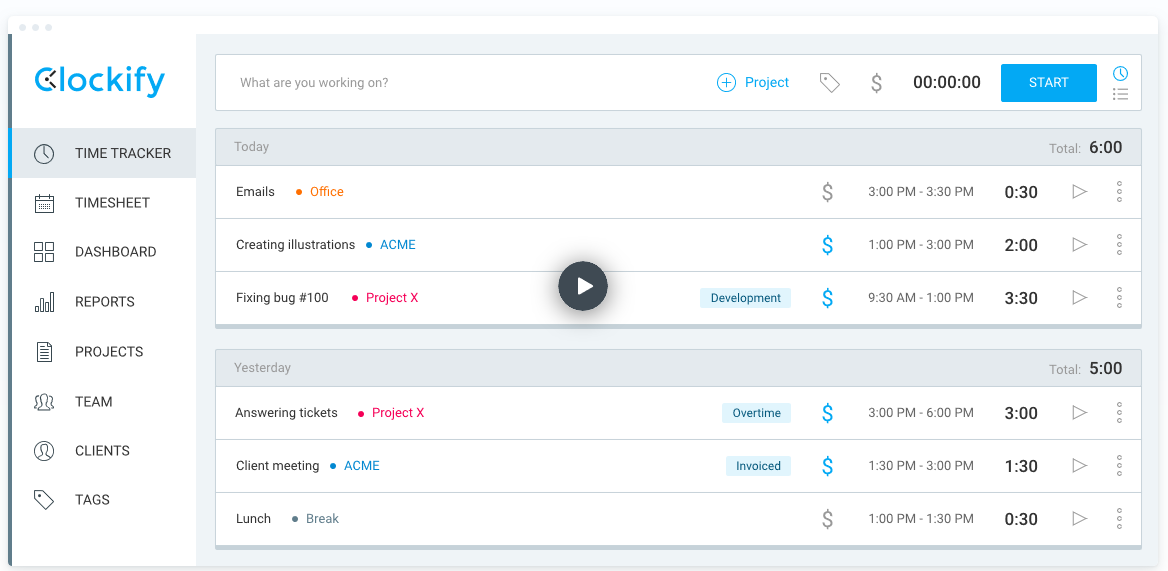The image size is (1168, 571).
Task: Play the video with center play button
Action: tap(583, 286)
